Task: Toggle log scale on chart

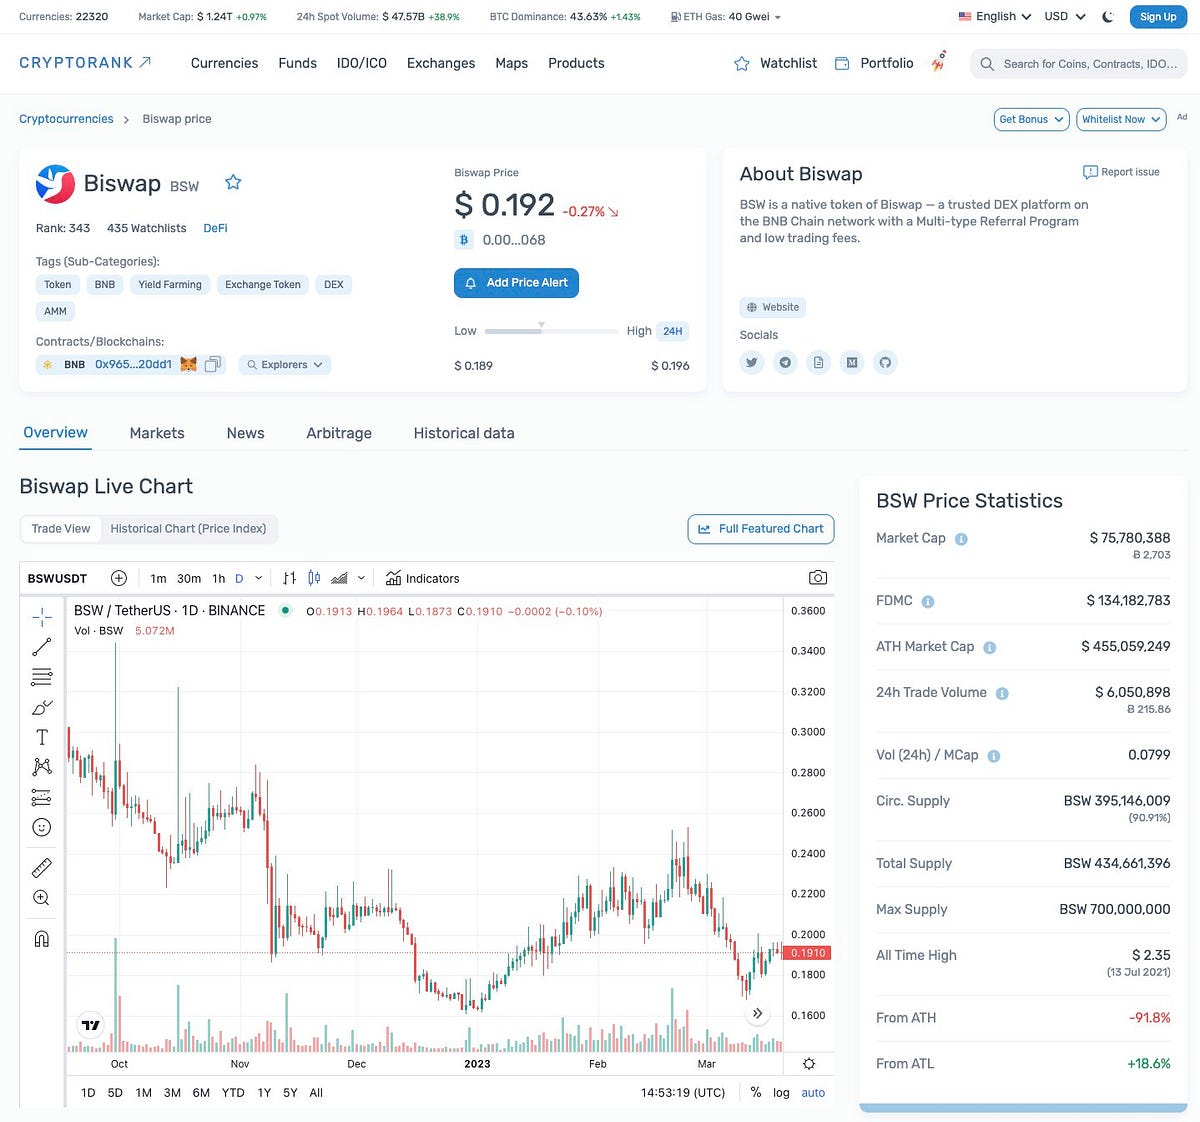Action: pos(781,1093)
